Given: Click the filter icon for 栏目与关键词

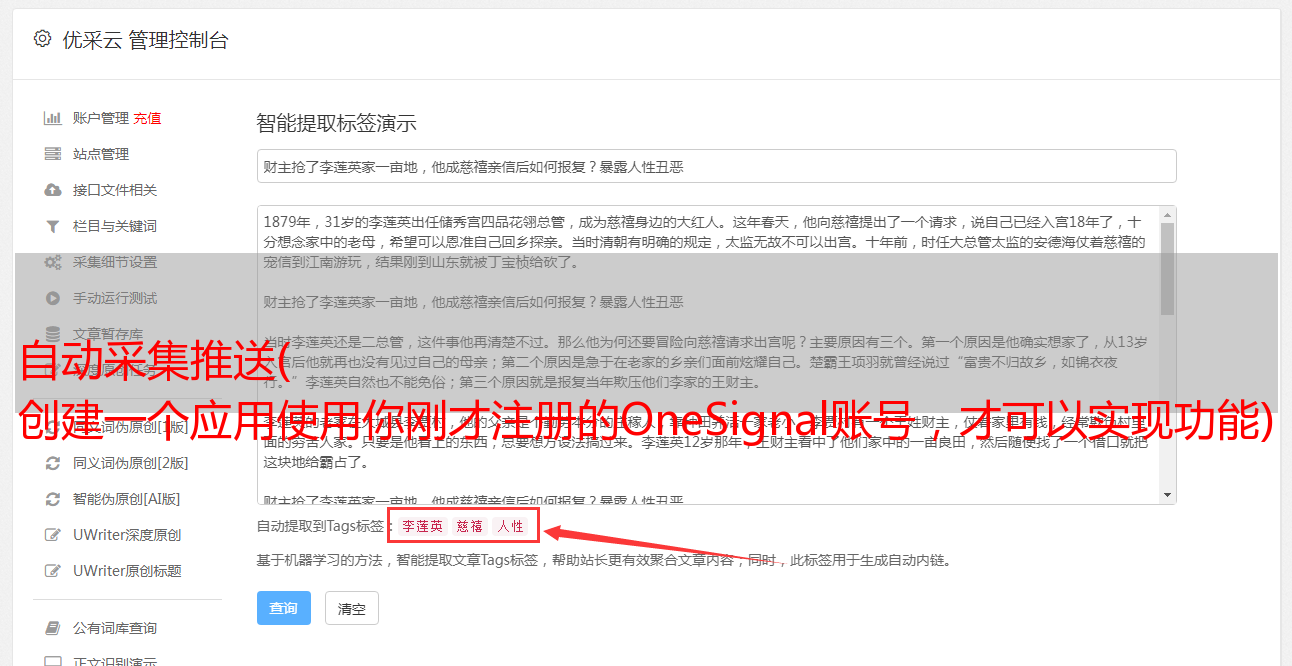Looking at the screenshot, I should [x=53, y=226].
